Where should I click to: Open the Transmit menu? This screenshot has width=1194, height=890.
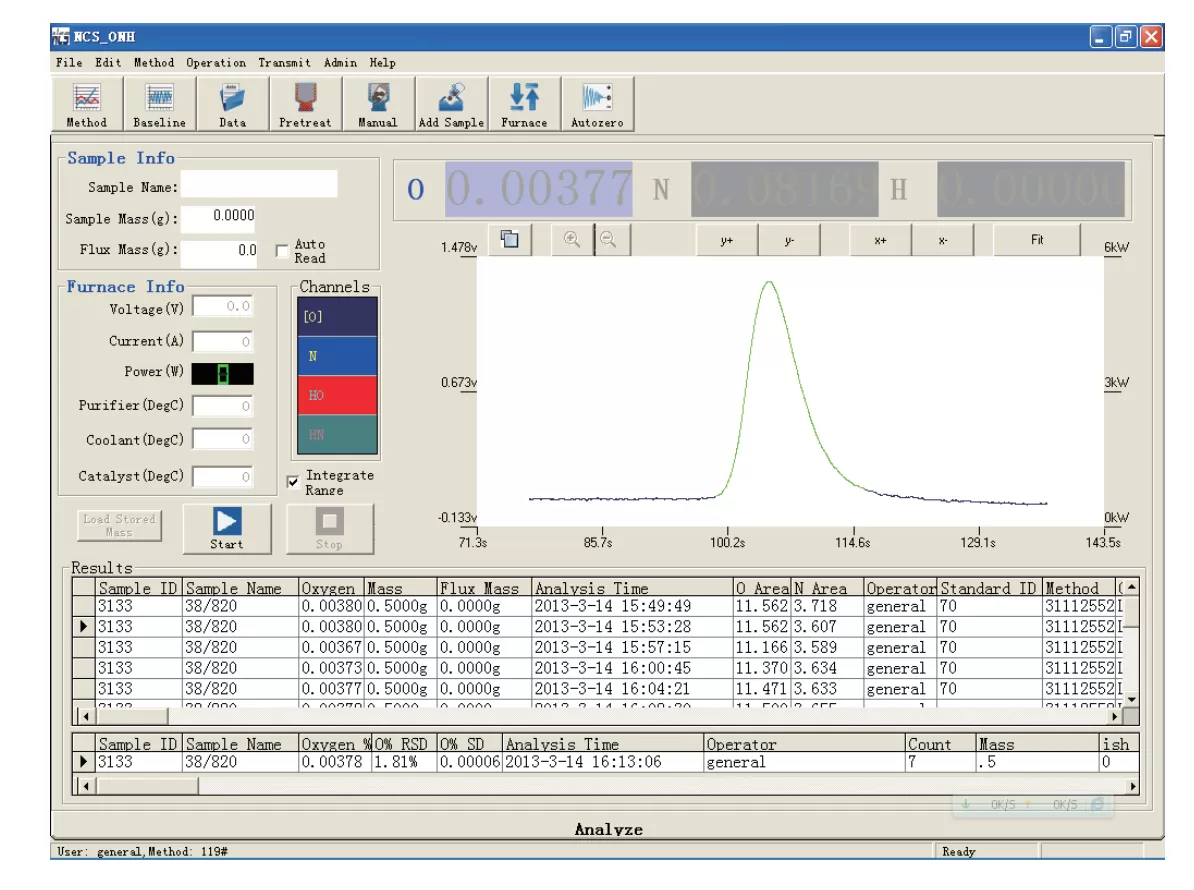coord(284,62)
